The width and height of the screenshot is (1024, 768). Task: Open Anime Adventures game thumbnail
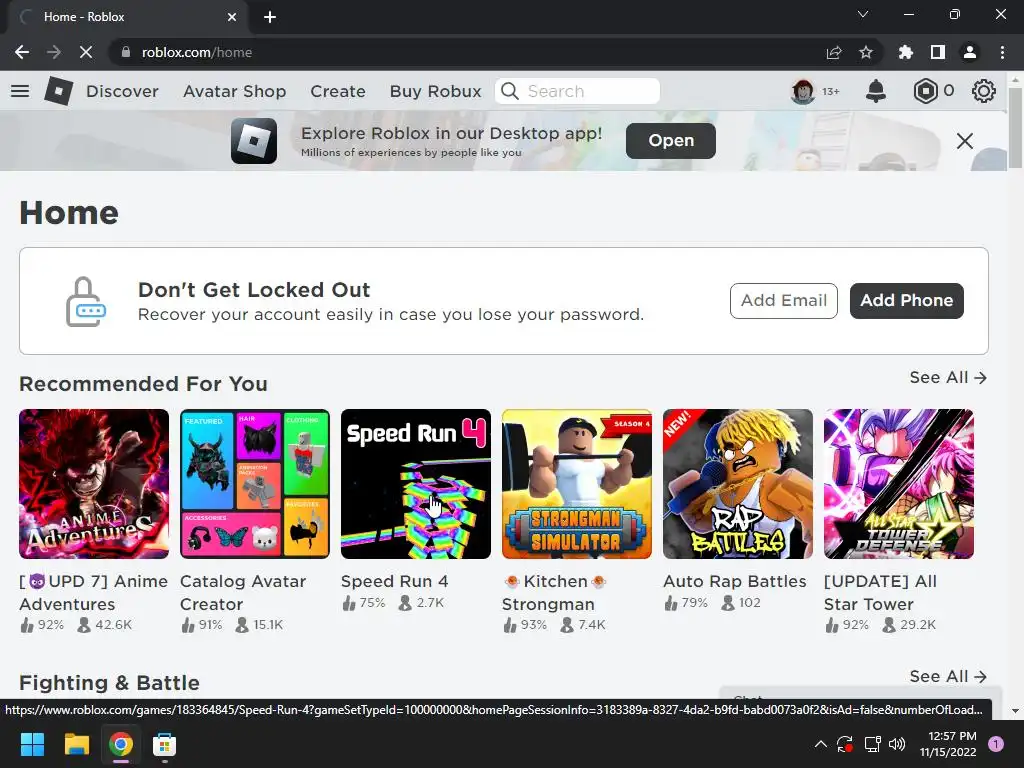(x=94, y=484)
